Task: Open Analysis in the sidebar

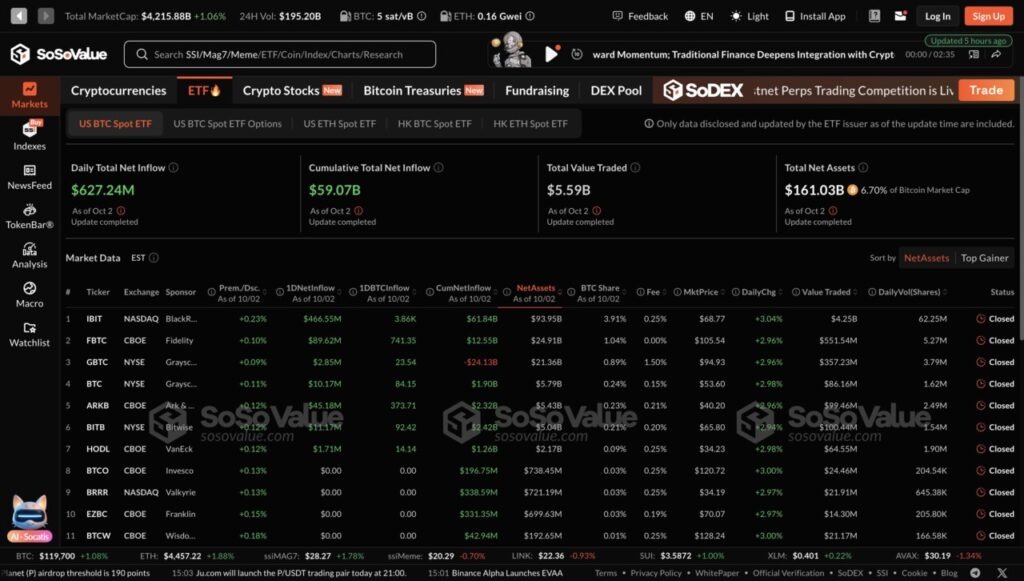Action: click(29, 256)
